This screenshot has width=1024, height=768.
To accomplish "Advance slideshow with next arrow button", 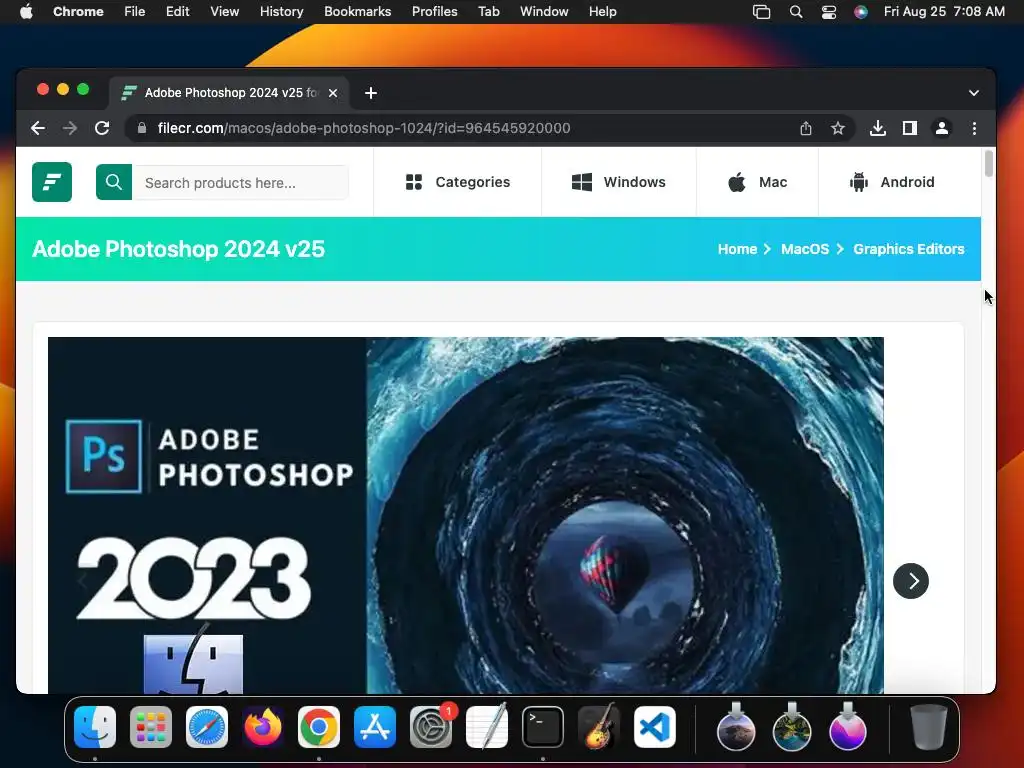I will tap(910, 581).
